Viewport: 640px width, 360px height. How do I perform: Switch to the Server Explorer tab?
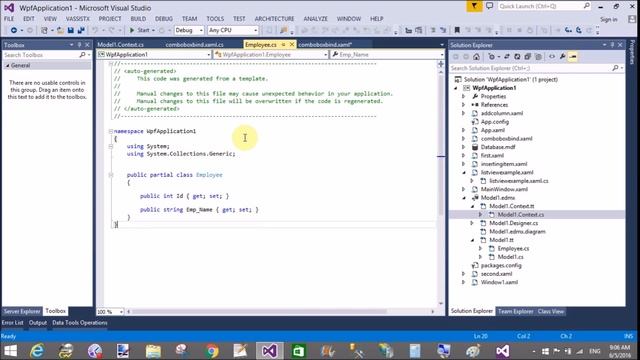coord(22,311)
